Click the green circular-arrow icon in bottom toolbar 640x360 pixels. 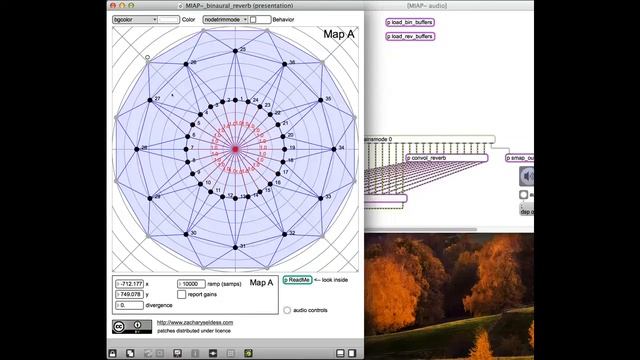click(248, 353)
